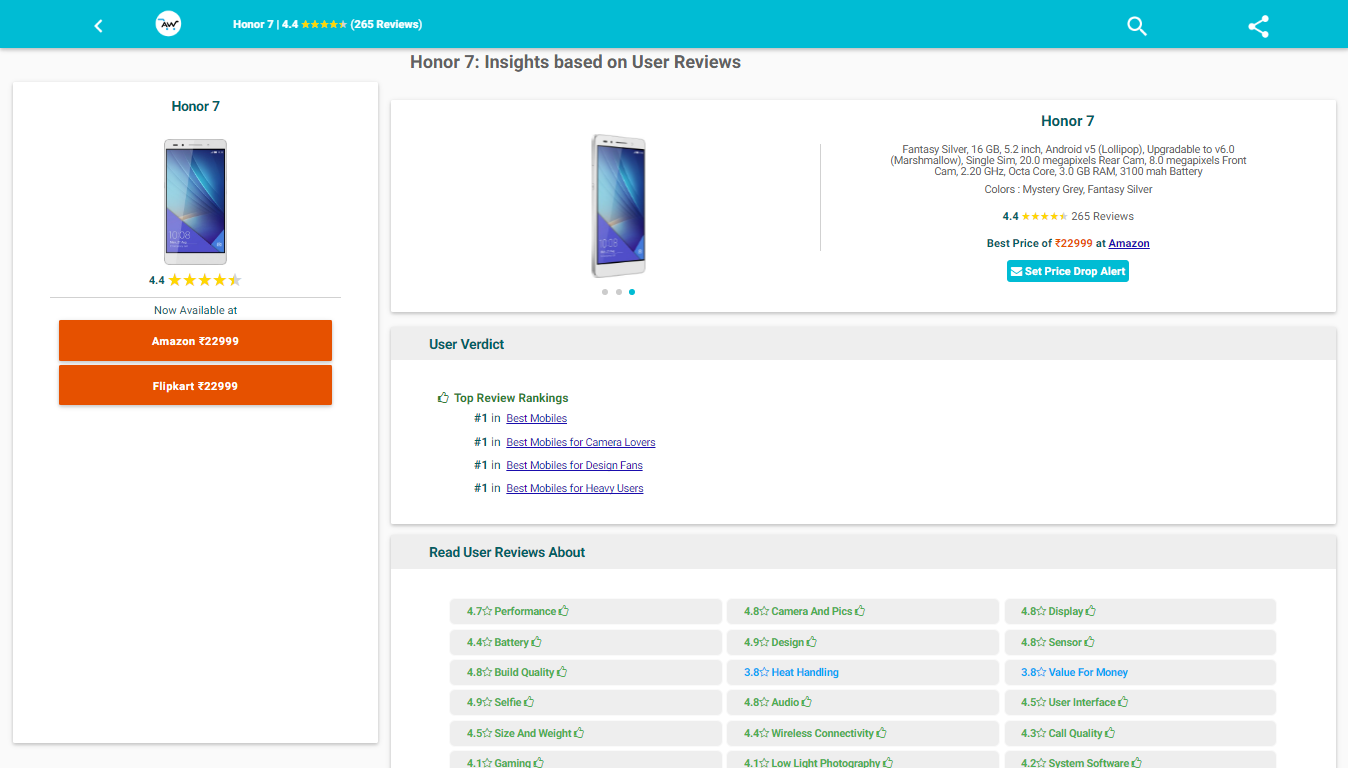Read reviews about Wireless Connectivity
This screenshot has height=768, width=1348.
pyautogui.click(x=863, y=733)
